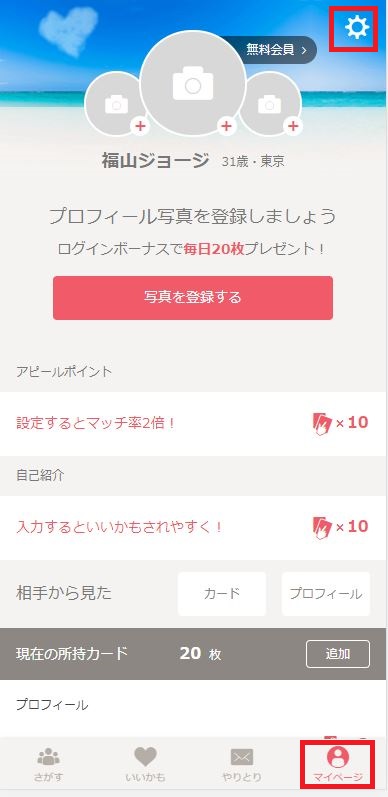Viewport: 388px width, 797px height.
Task: Switch to the いいかも heart tab
Action: pyautogui.click(x=145, y=764)
